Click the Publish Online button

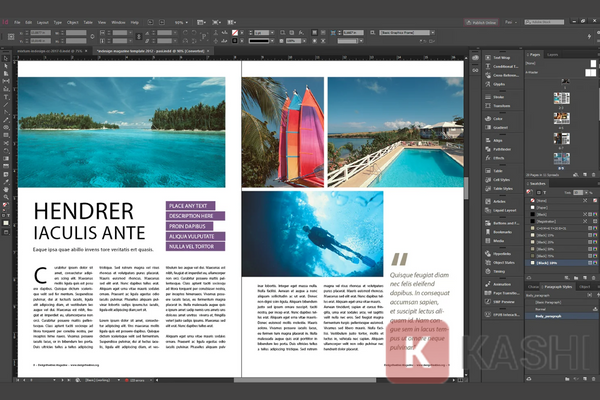pos(481,23)
